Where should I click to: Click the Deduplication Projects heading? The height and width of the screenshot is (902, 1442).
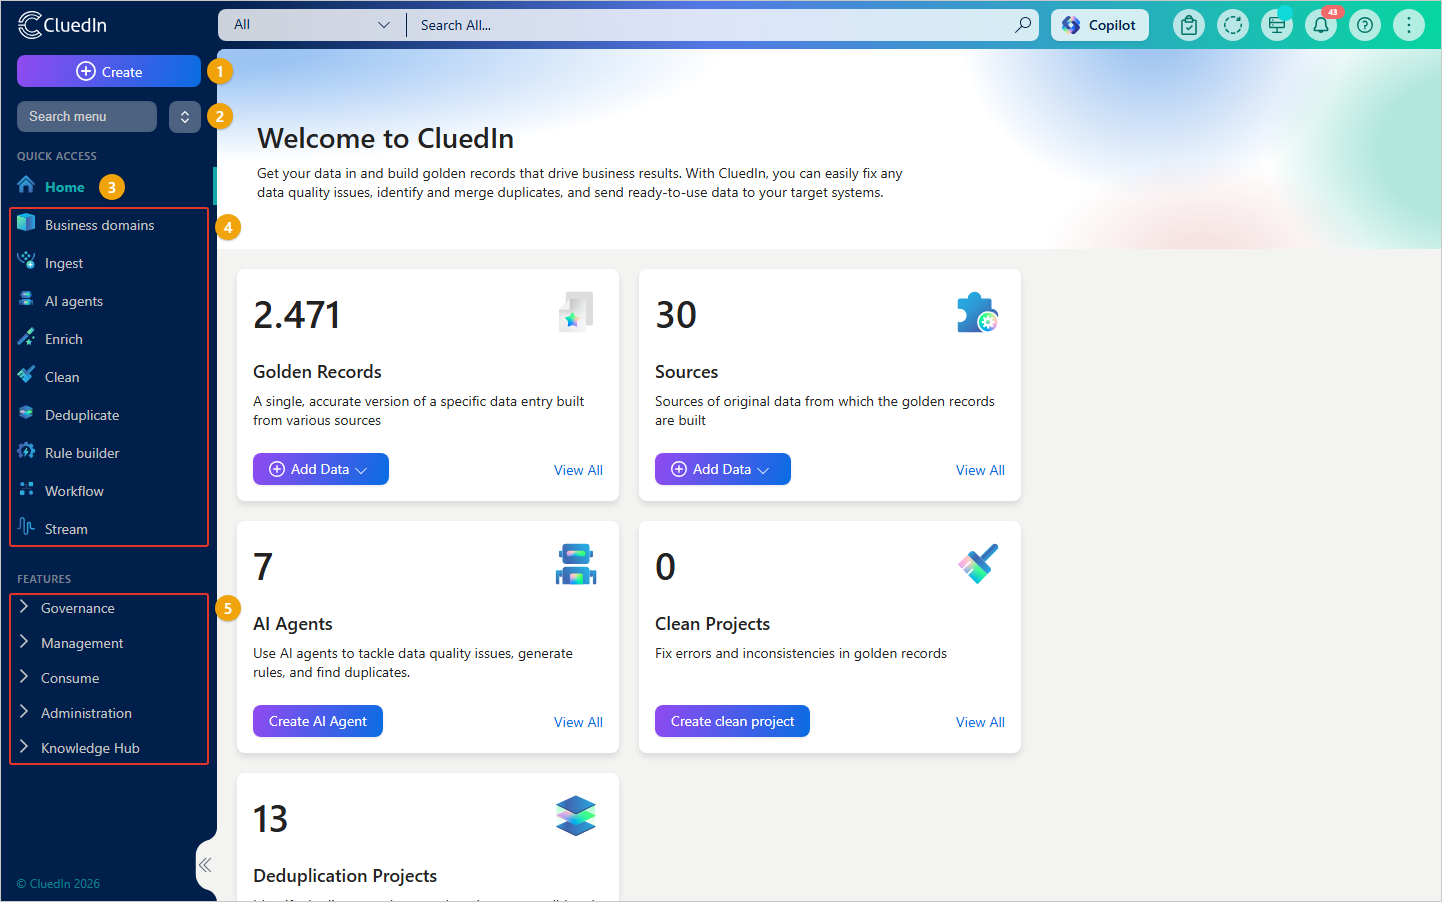tap(345, 876)
